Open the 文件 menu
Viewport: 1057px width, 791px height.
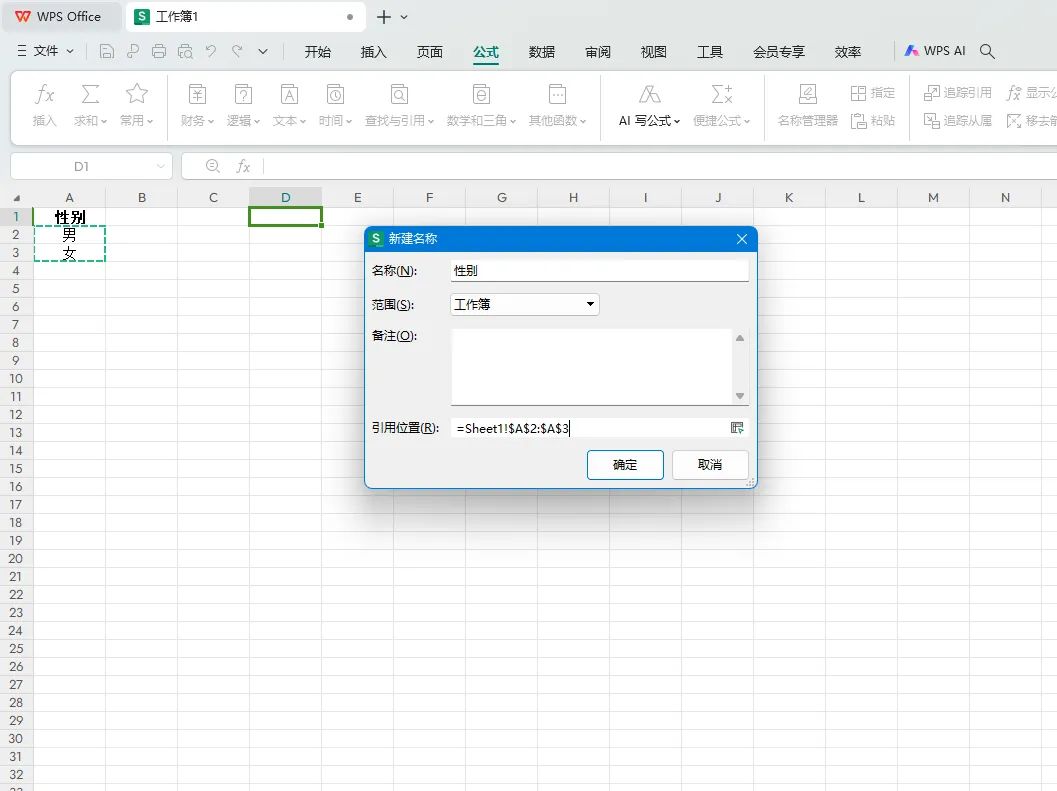pyautogui.click(x=45, y=51)
